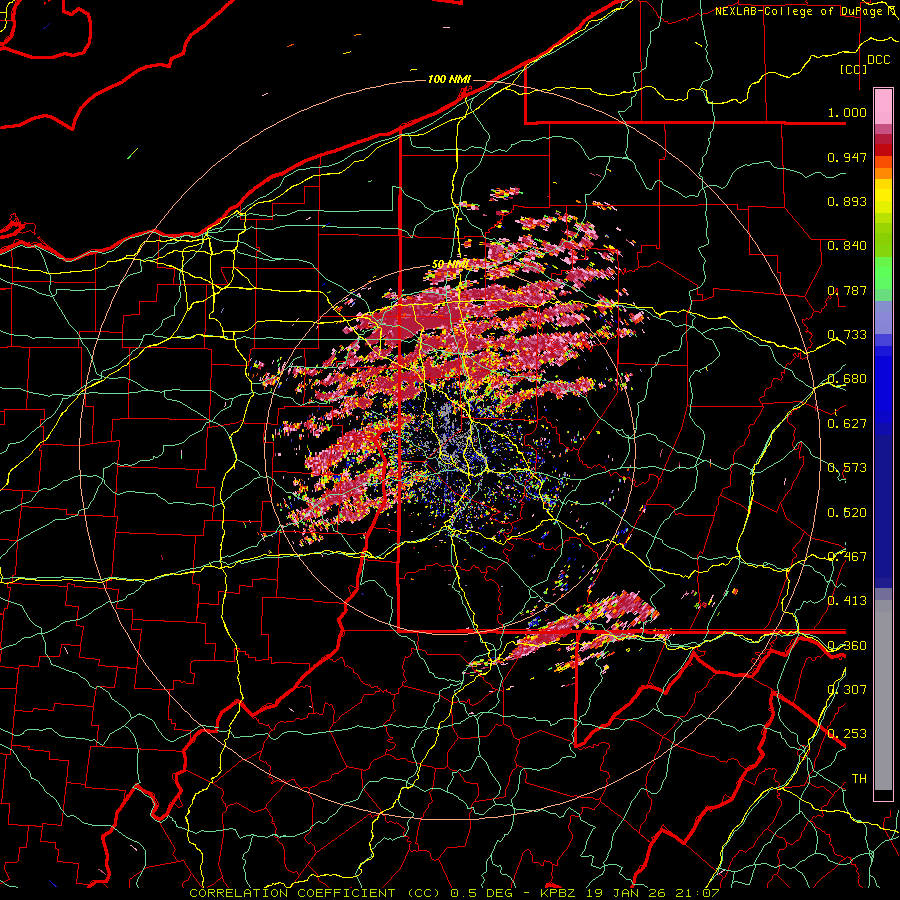Viewport: 900px width, 900px height.
Task: Click the TH threshold label
Action: 859,778
